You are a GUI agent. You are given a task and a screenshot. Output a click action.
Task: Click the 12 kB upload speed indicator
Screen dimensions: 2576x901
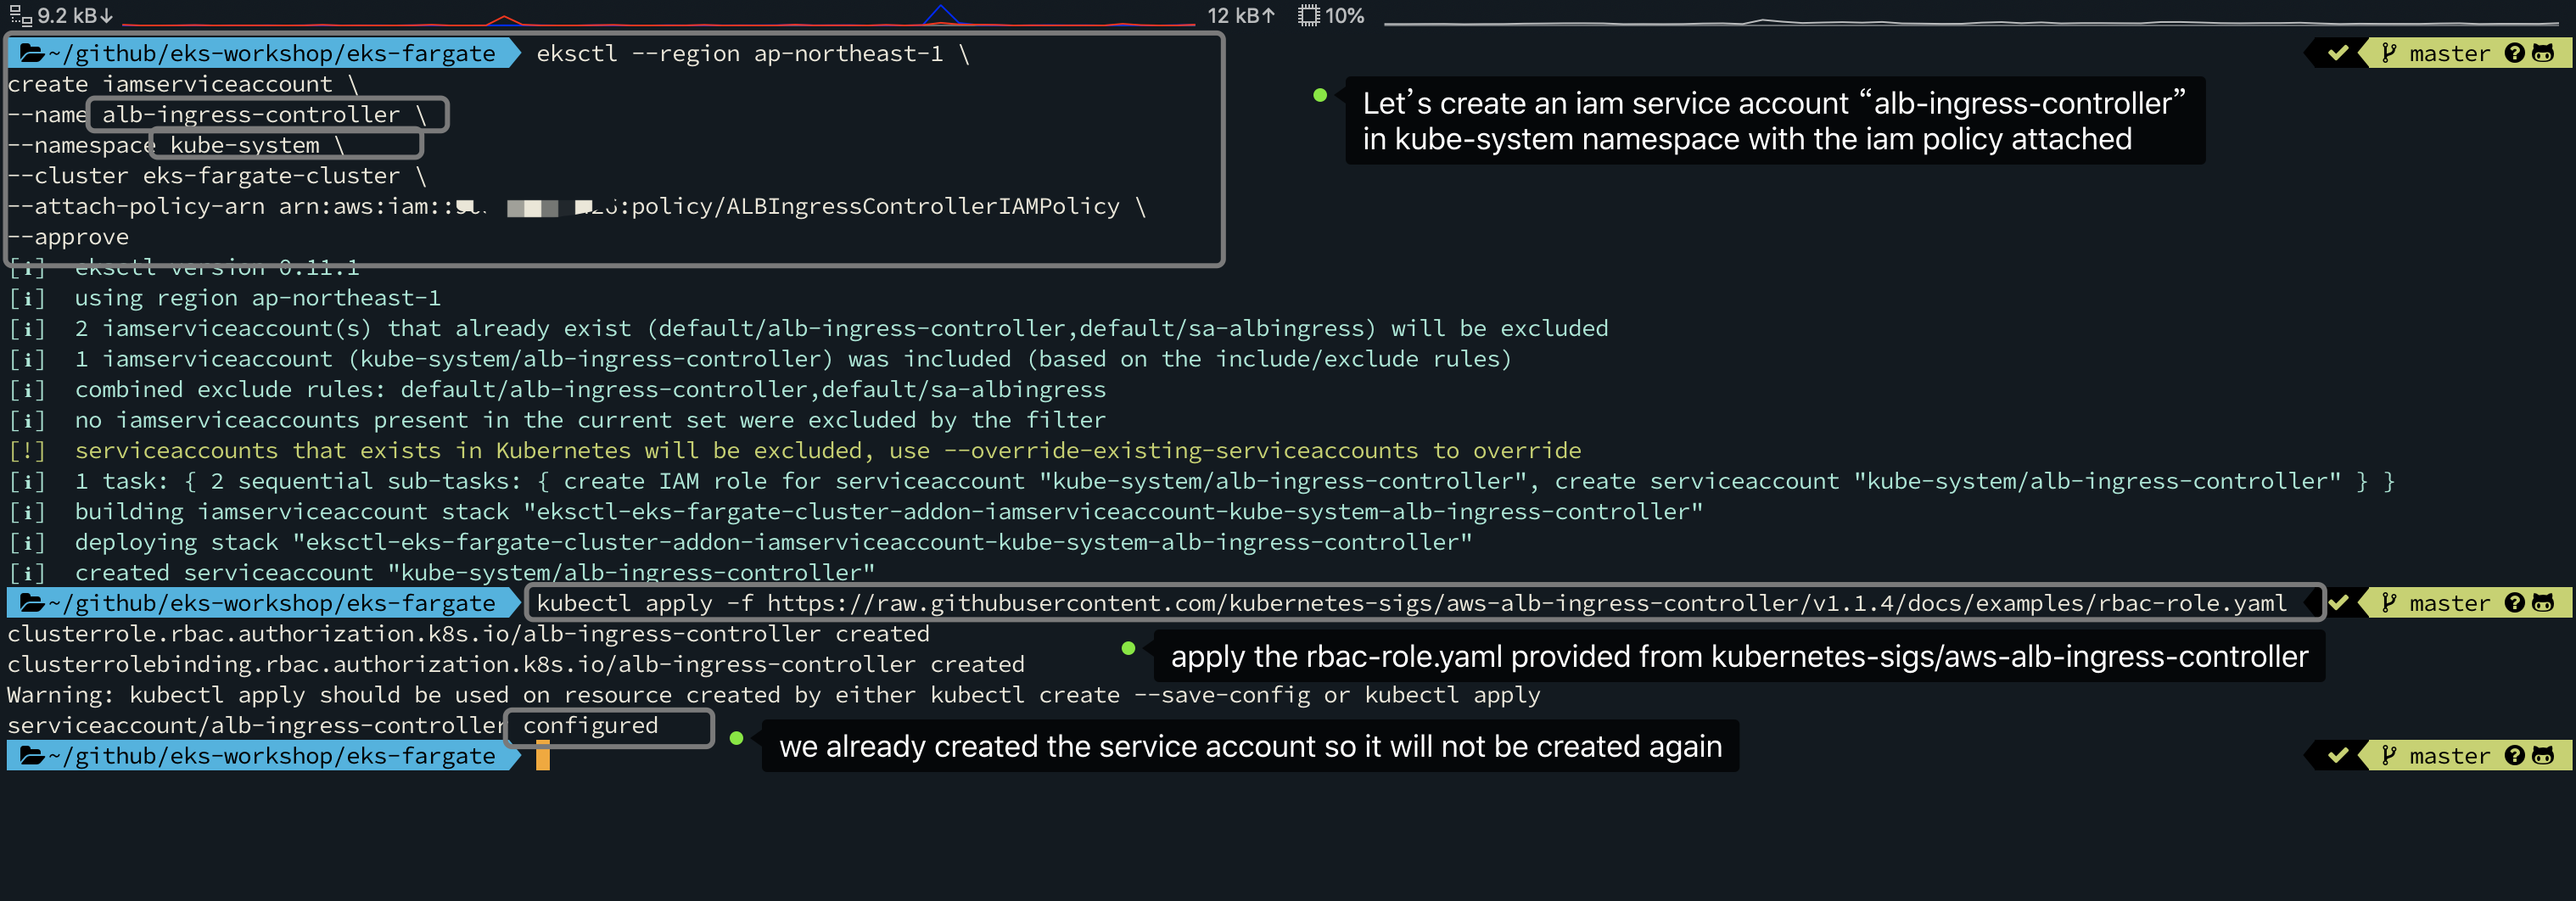click(1241, 15)
